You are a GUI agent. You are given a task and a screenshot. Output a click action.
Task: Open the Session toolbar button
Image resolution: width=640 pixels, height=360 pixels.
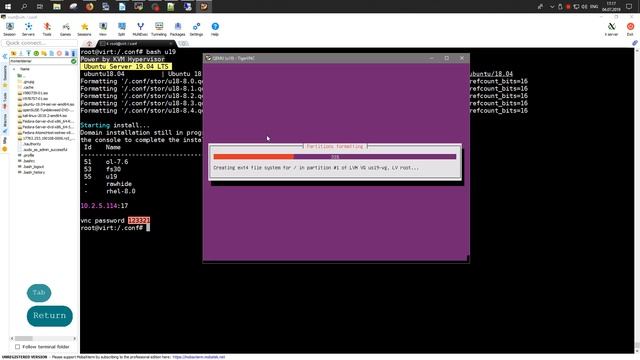tap(9, 29)
